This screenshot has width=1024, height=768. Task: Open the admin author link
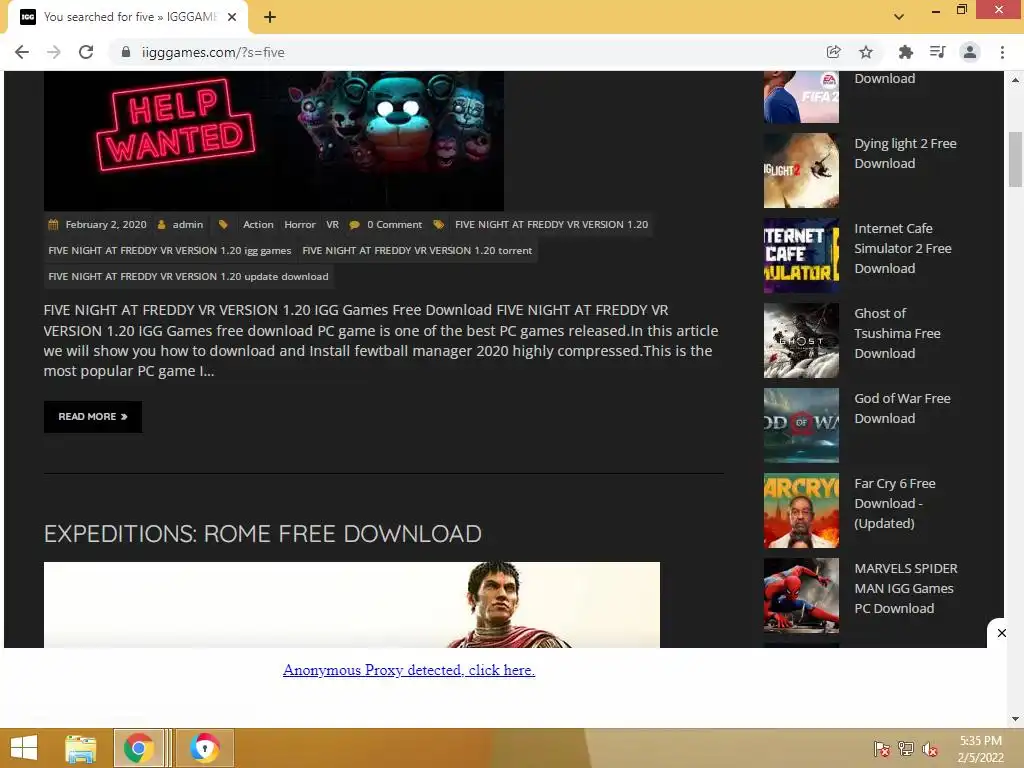pos(187,225)
